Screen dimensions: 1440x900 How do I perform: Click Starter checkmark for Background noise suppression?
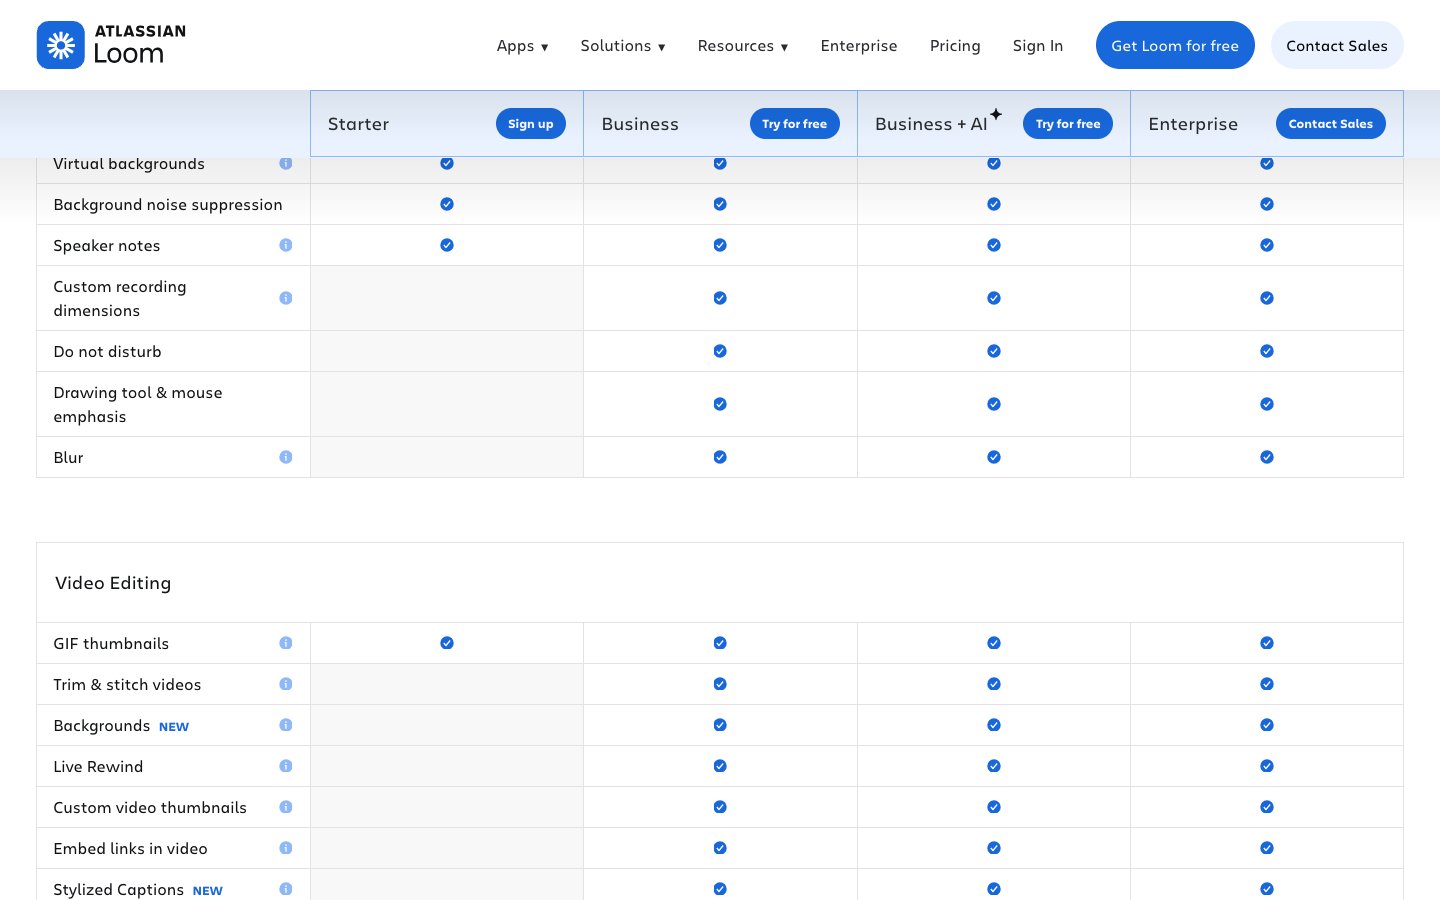point(447,204)
